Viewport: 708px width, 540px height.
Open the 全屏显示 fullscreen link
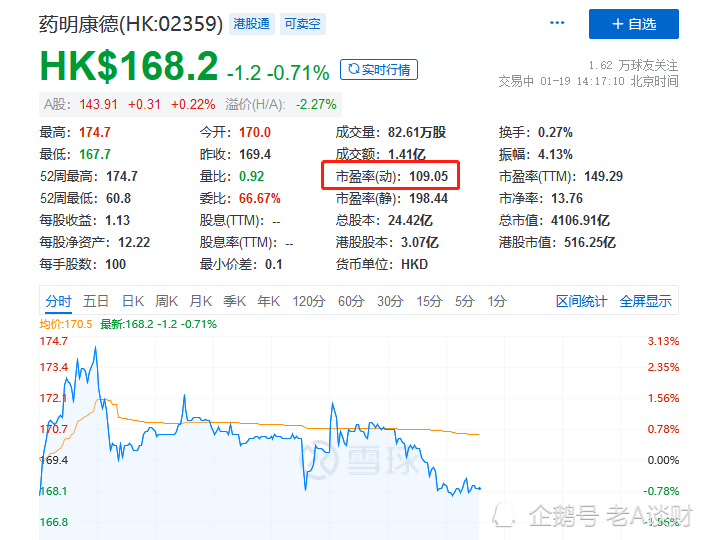(646, 301)
